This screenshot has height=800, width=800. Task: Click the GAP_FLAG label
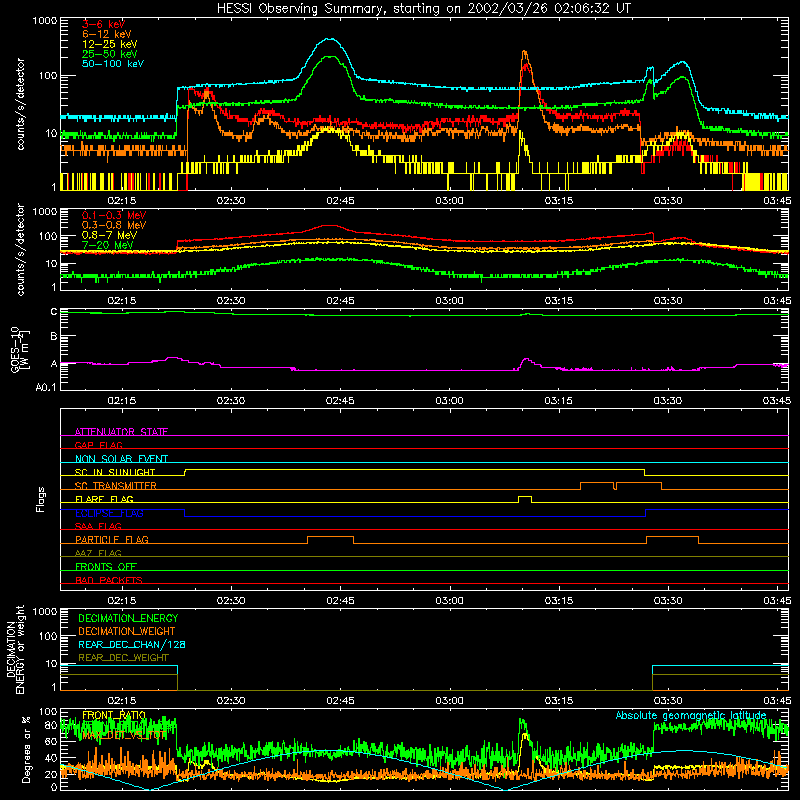(98, 445)
